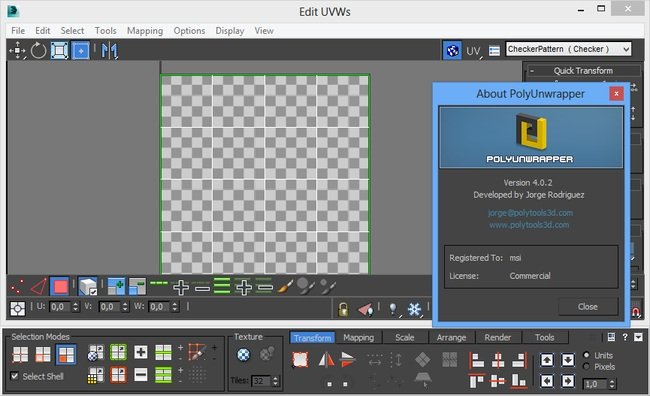Screen dimensions: 650x396
Task: Open the CheckerPattern texture dropdown
Action: [568, 49]
